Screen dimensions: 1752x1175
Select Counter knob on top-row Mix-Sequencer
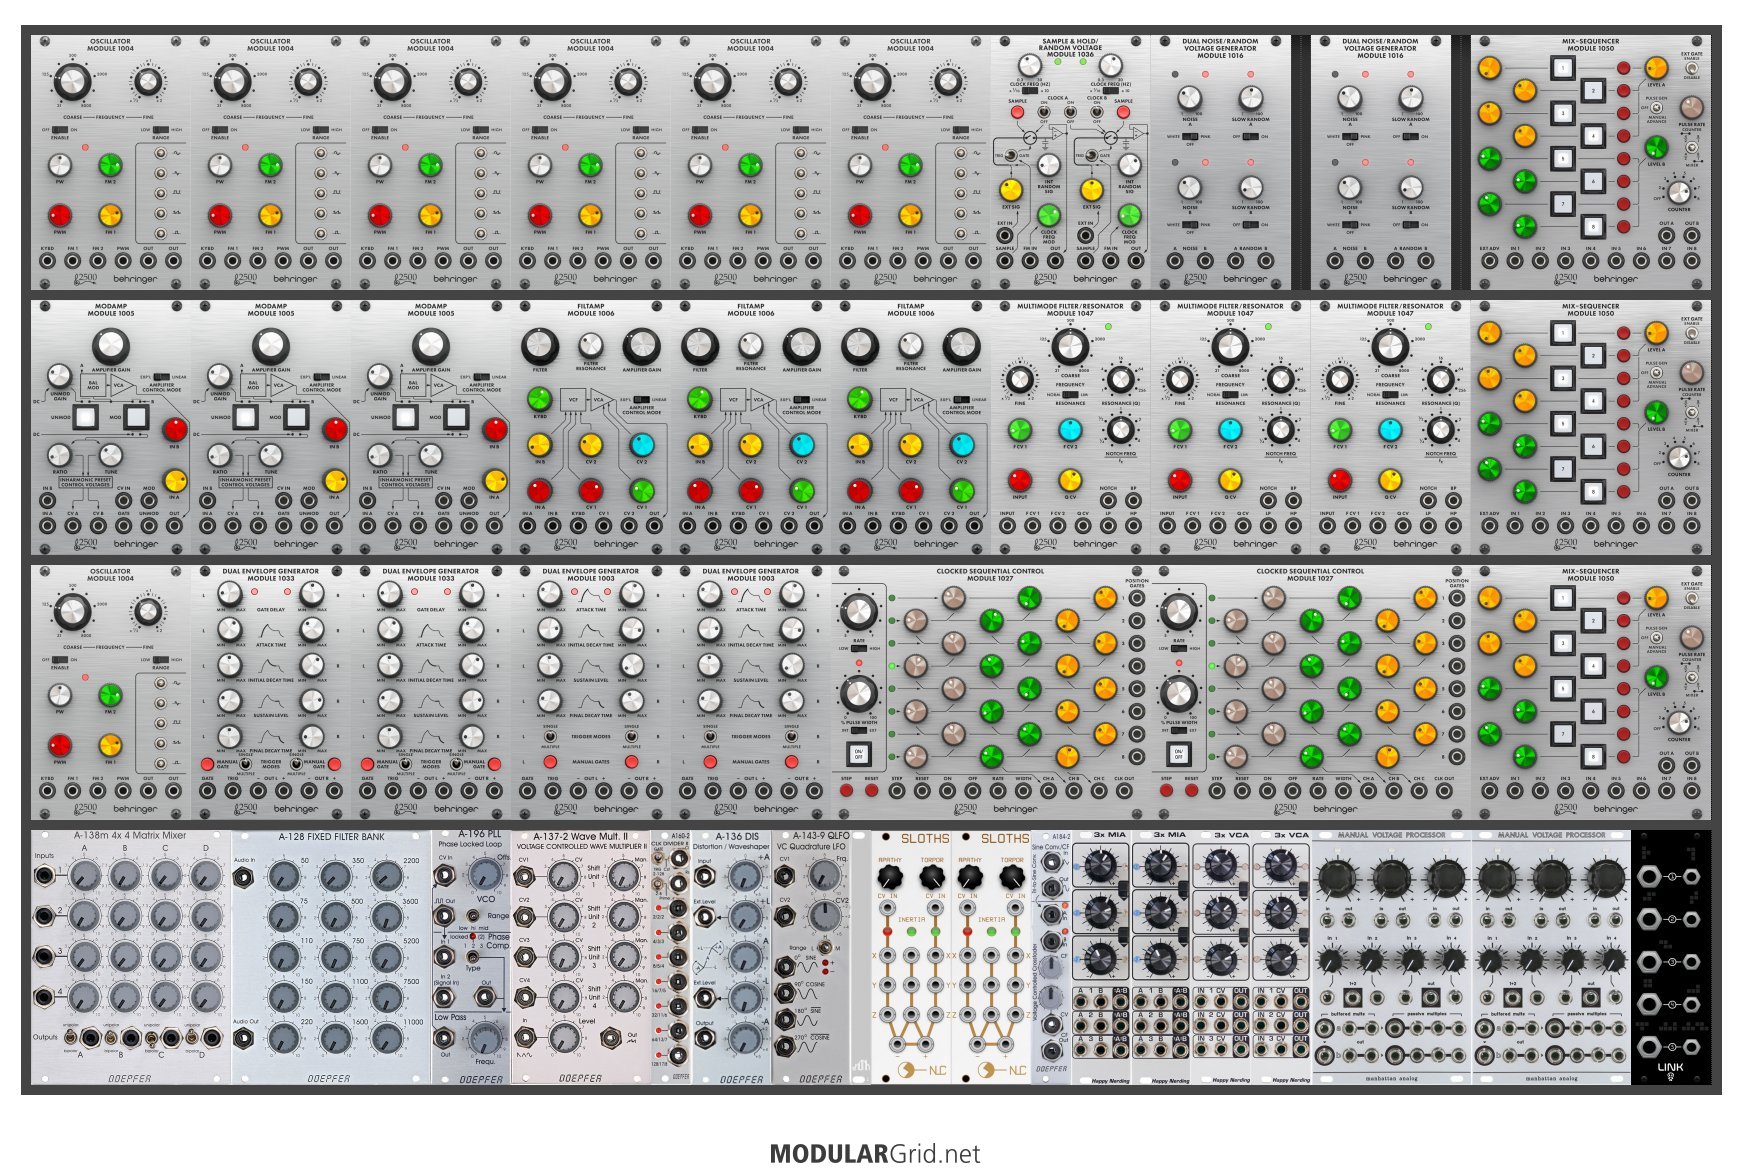pos(1679,192)
